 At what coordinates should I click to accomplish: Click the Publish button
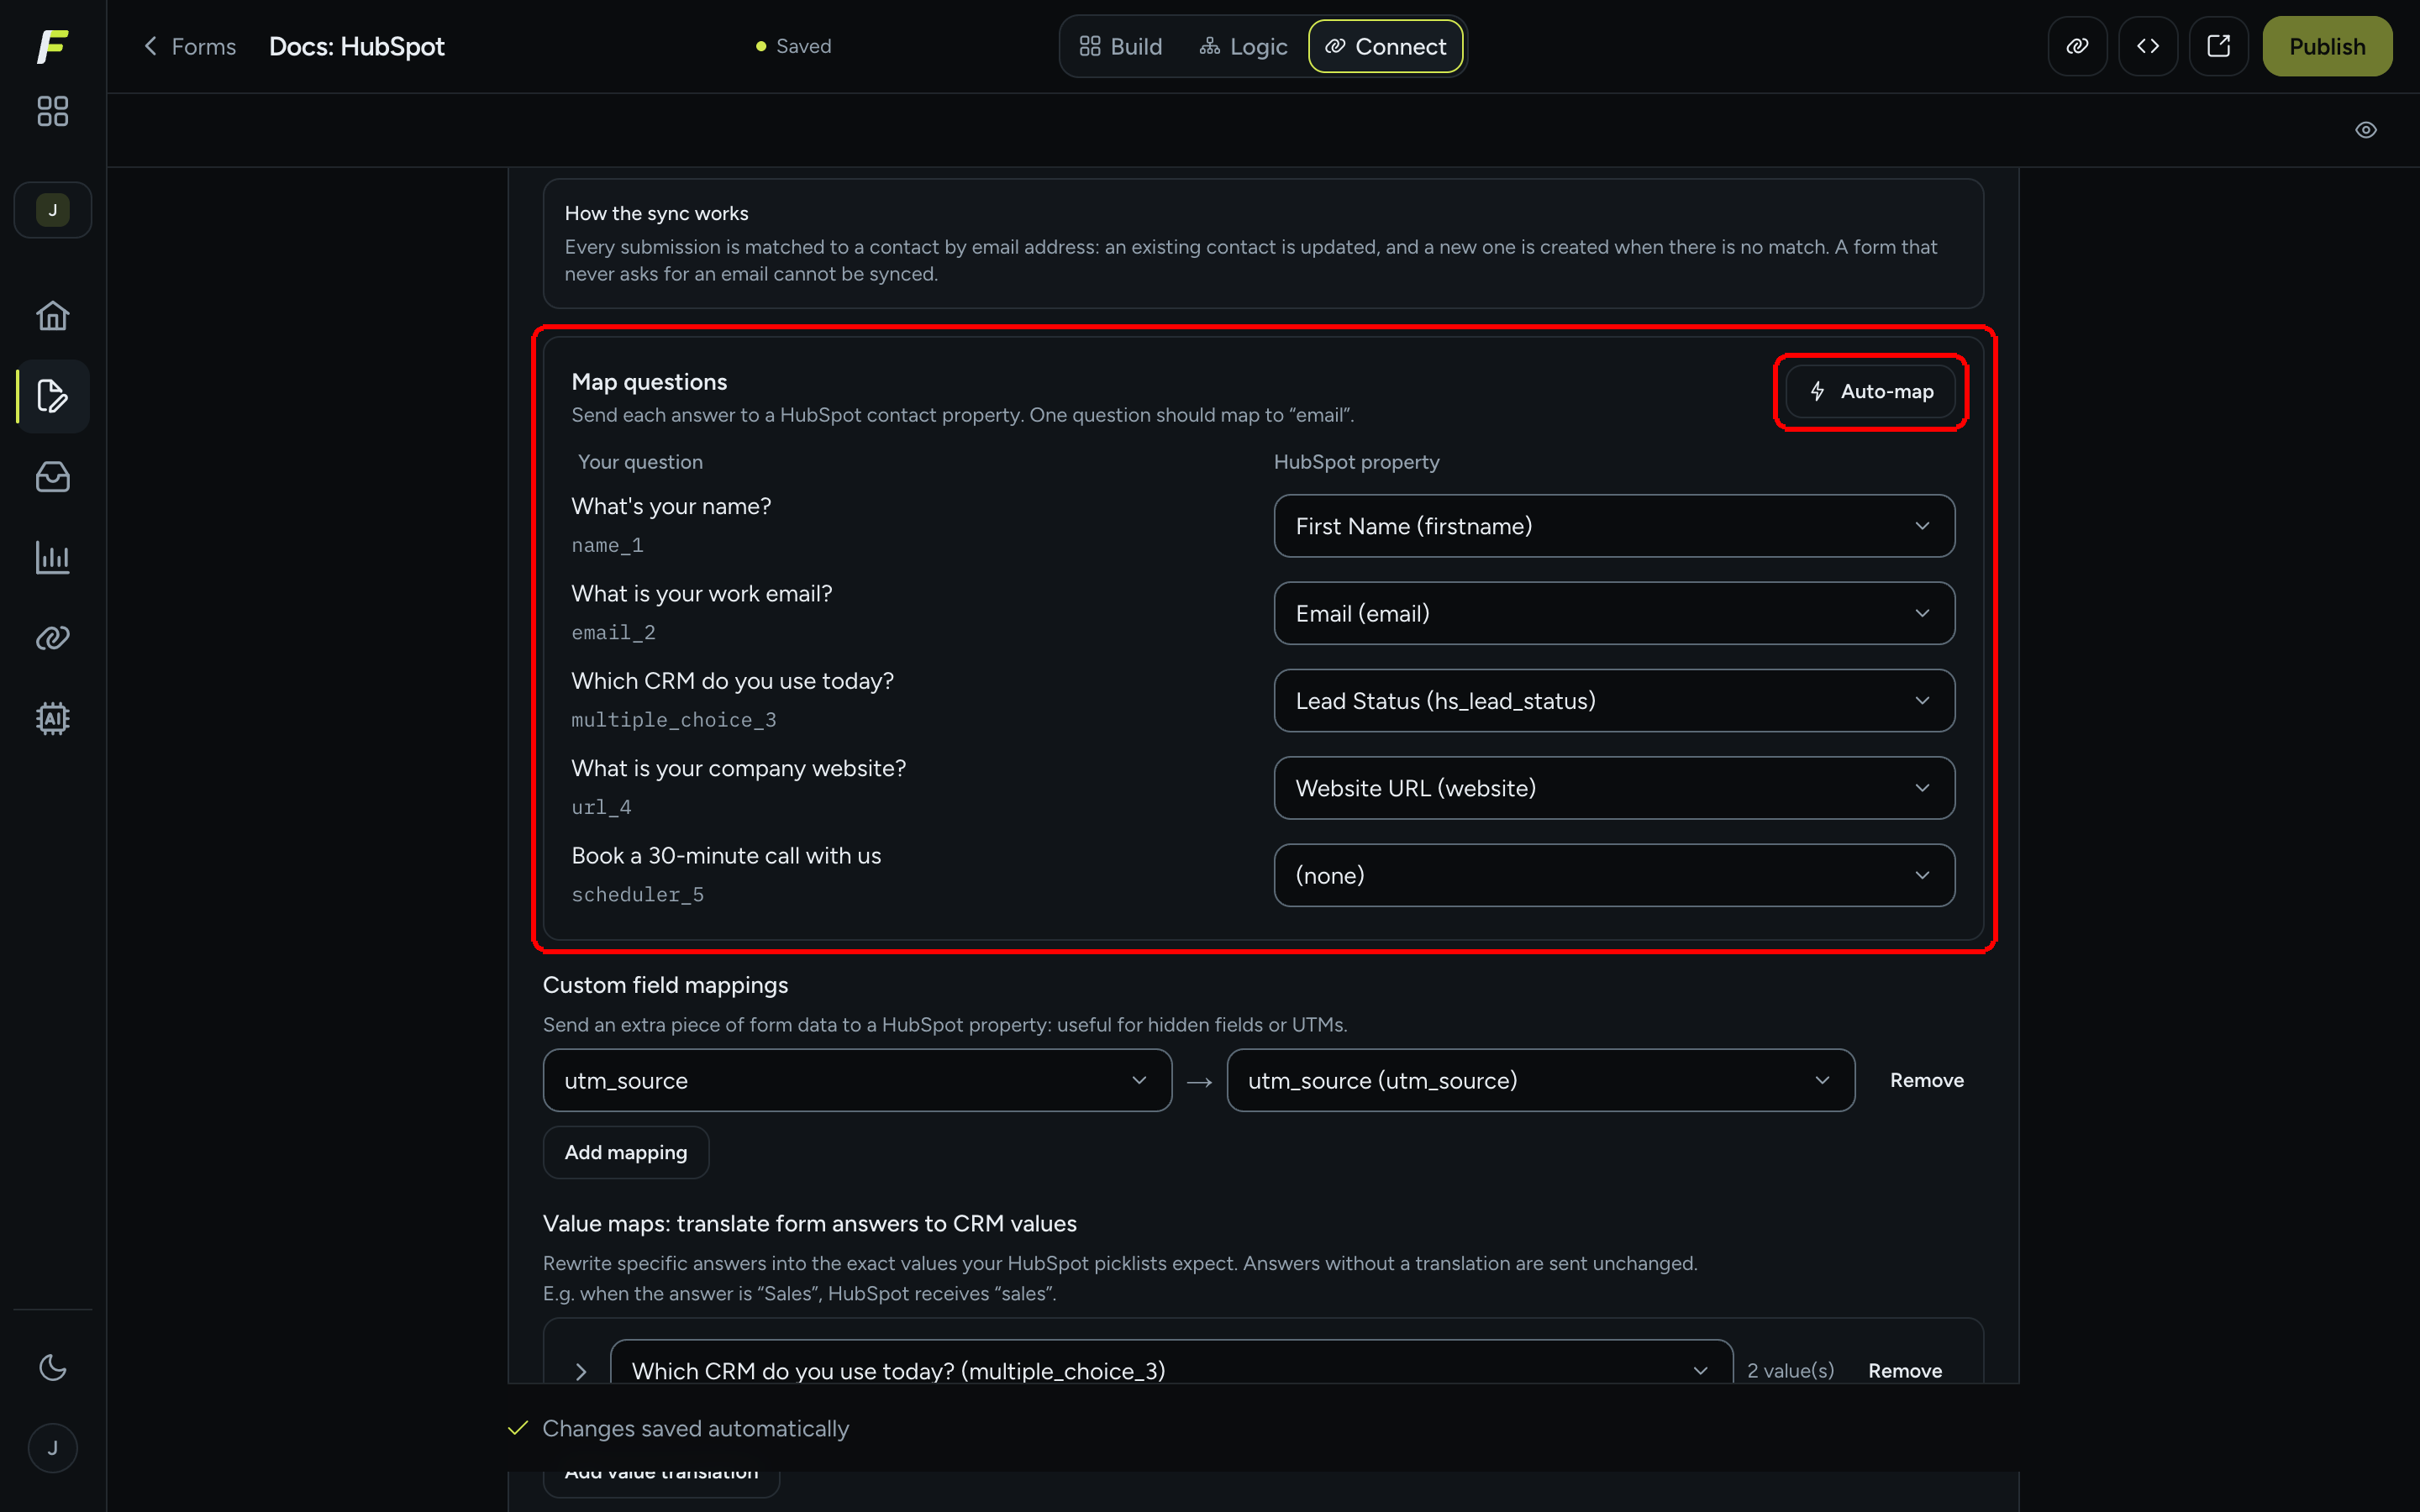pos(2326,46)
